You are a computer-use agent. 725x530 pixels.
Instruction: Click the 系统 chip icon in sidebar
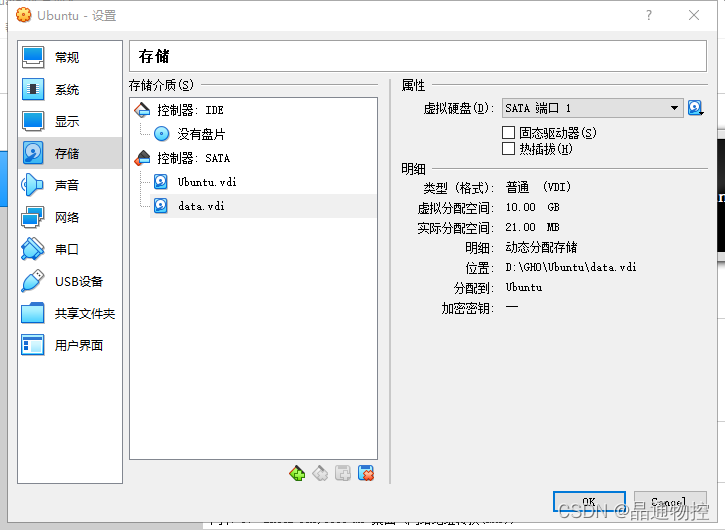[33, 89]
